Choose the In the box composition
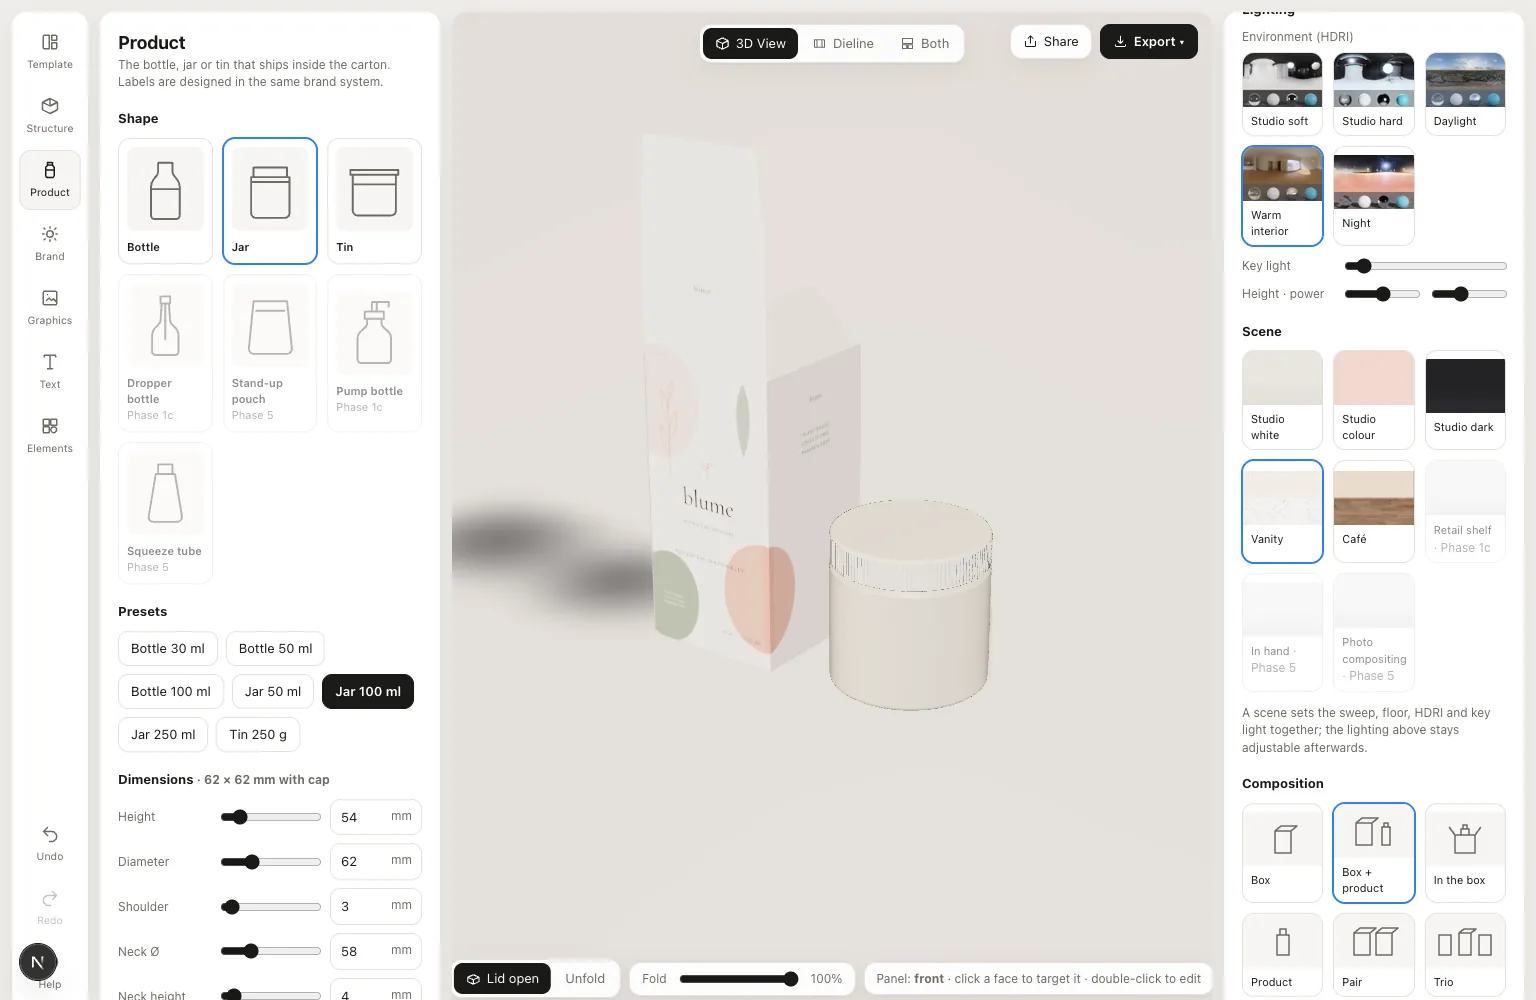Viewport: 1536px width, 1000px height. (1465, 853)
